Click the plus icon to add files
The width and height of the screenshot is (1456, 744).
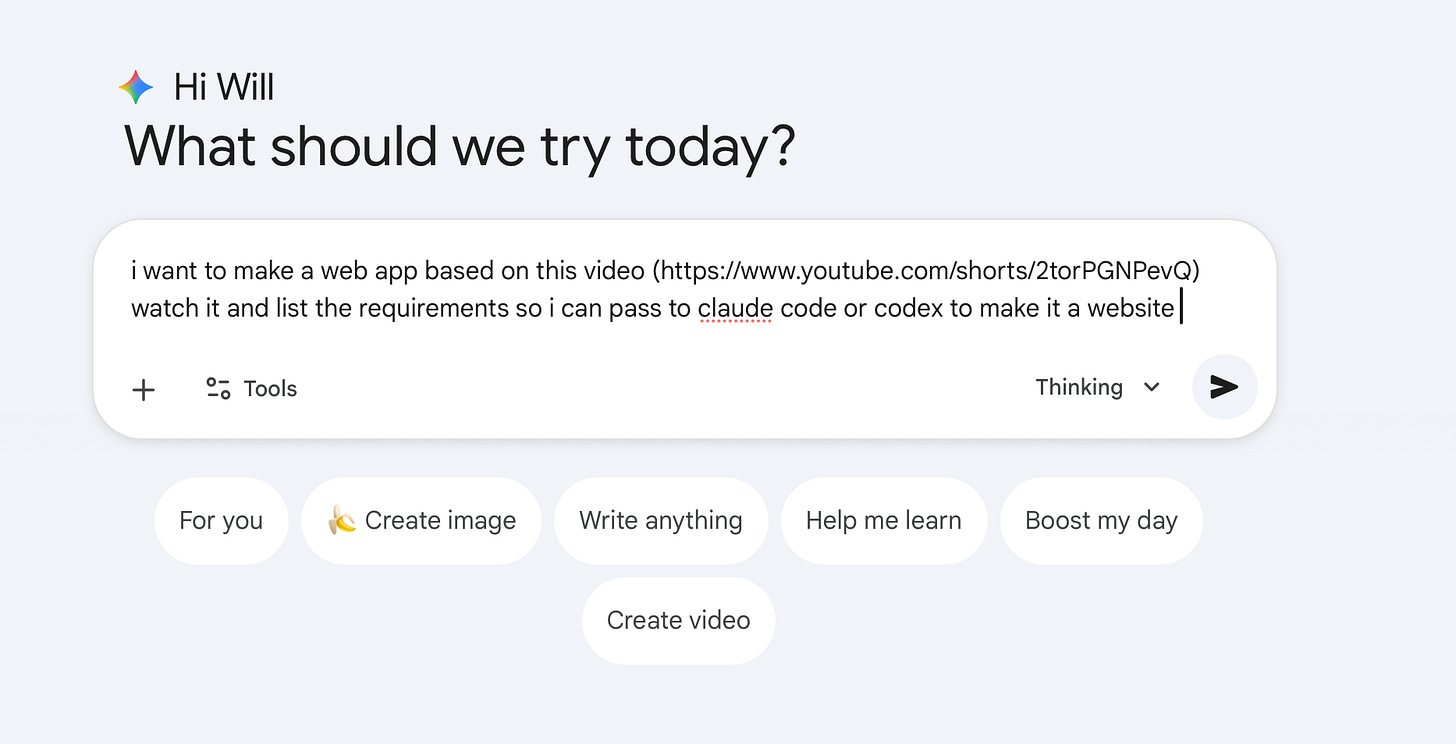144,389
